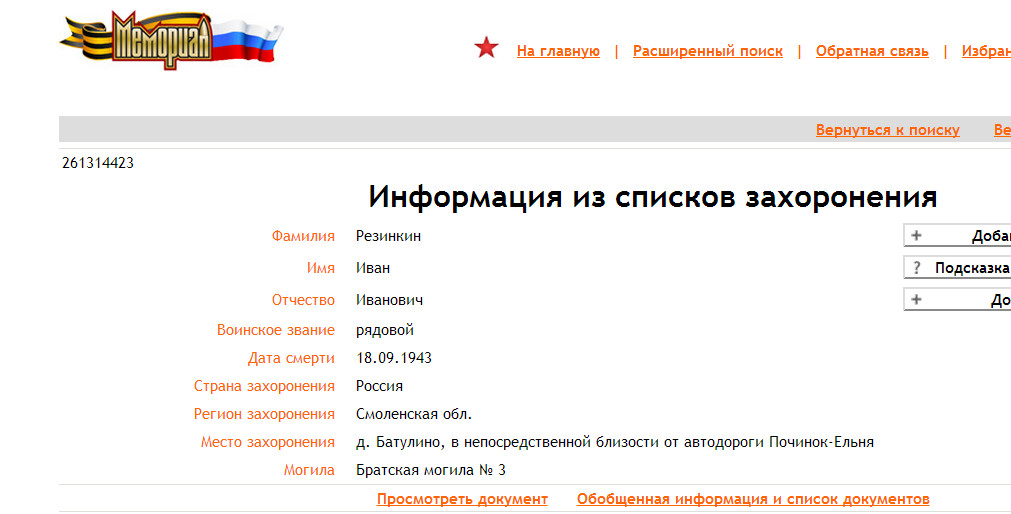Image resolution: width=1011 pixels, height=514 pixels.
Task: Expand the plus button below Подсказка
Action: tap(917, 300)
